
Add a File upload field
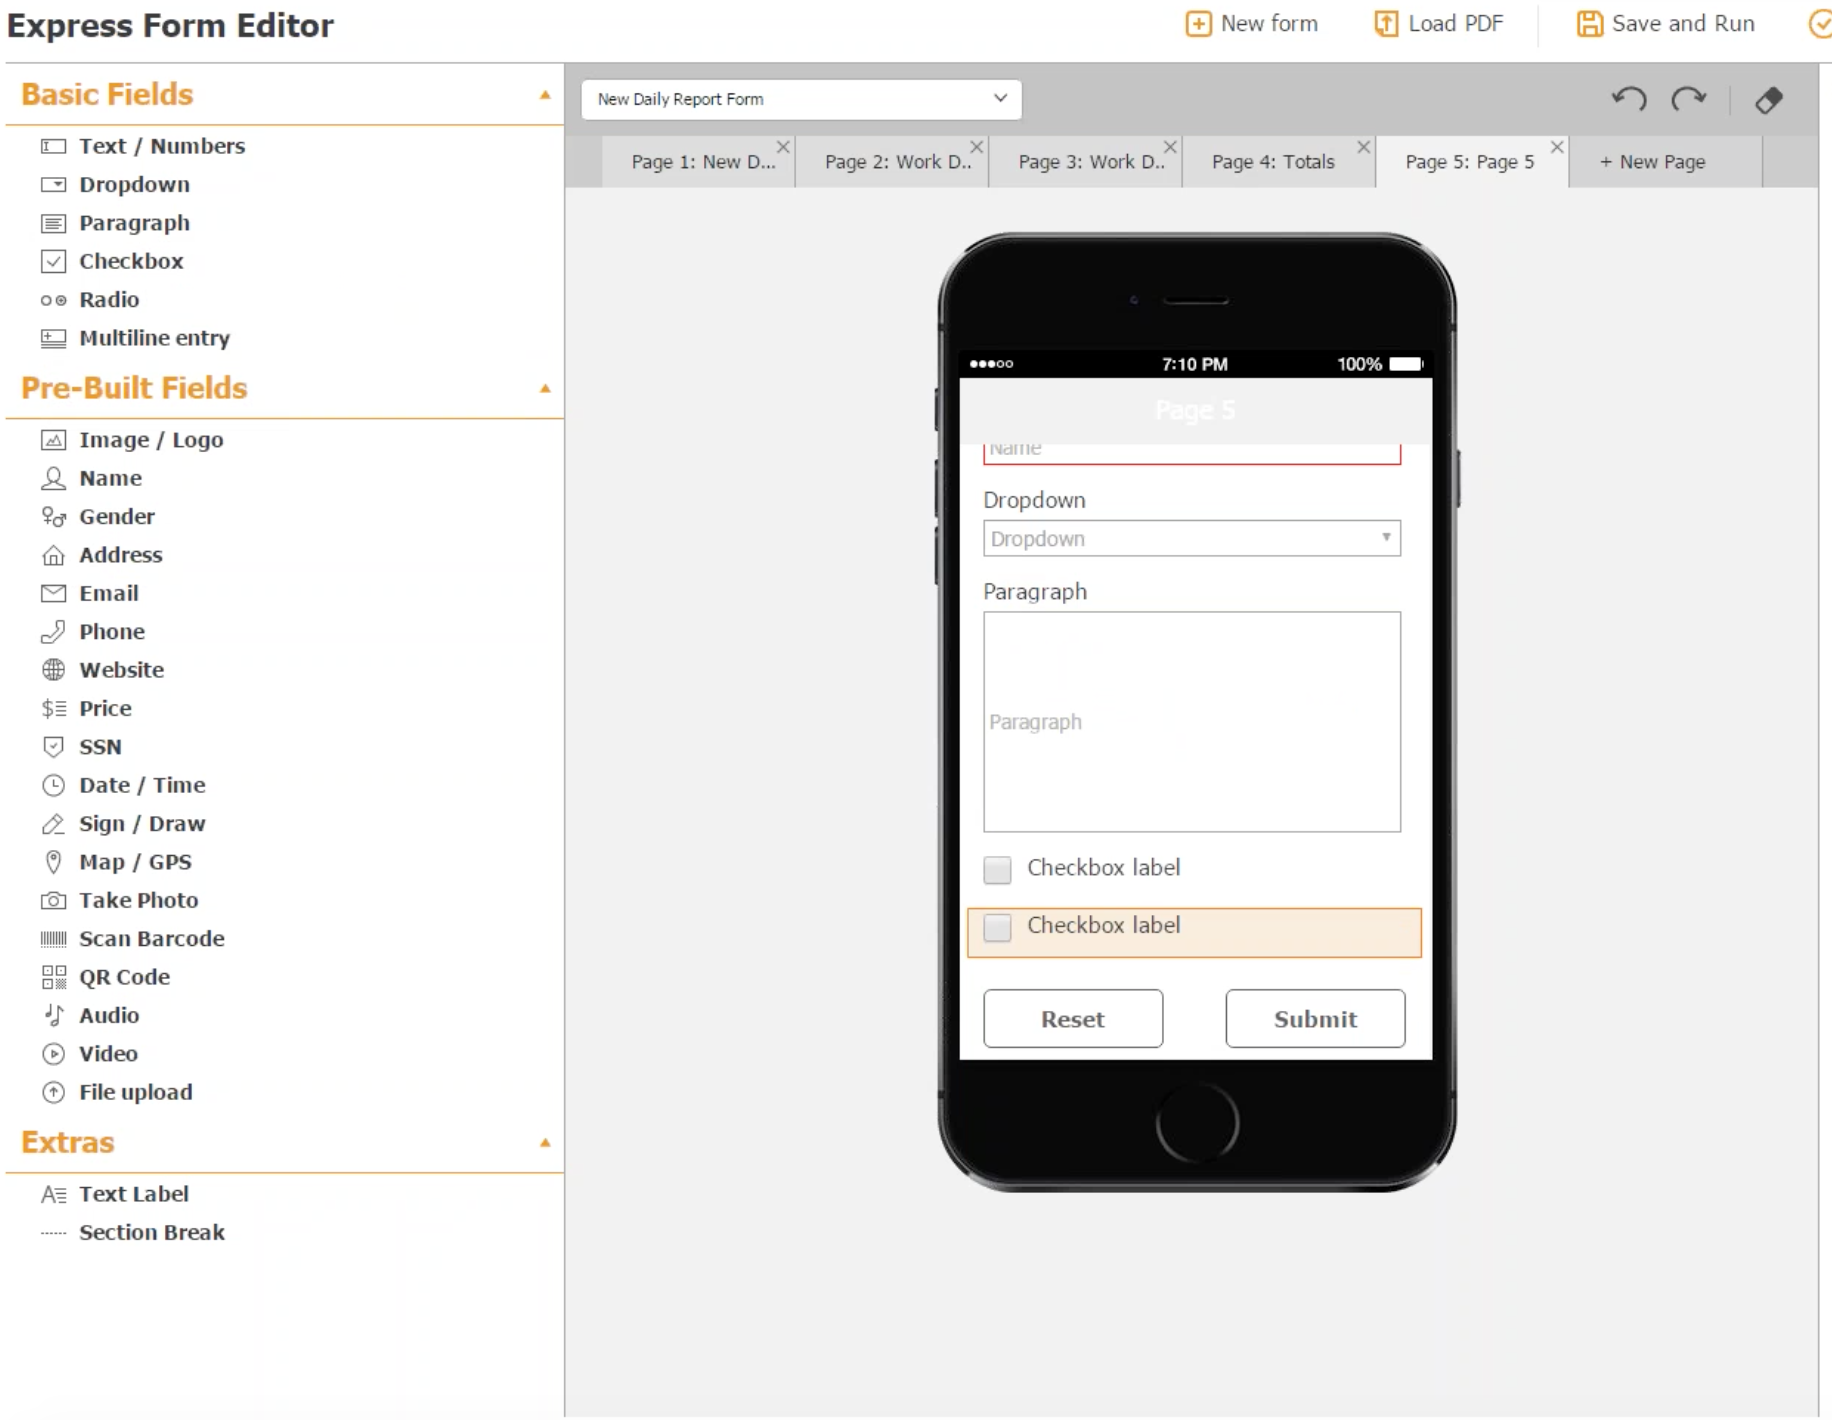point(135,1093)
